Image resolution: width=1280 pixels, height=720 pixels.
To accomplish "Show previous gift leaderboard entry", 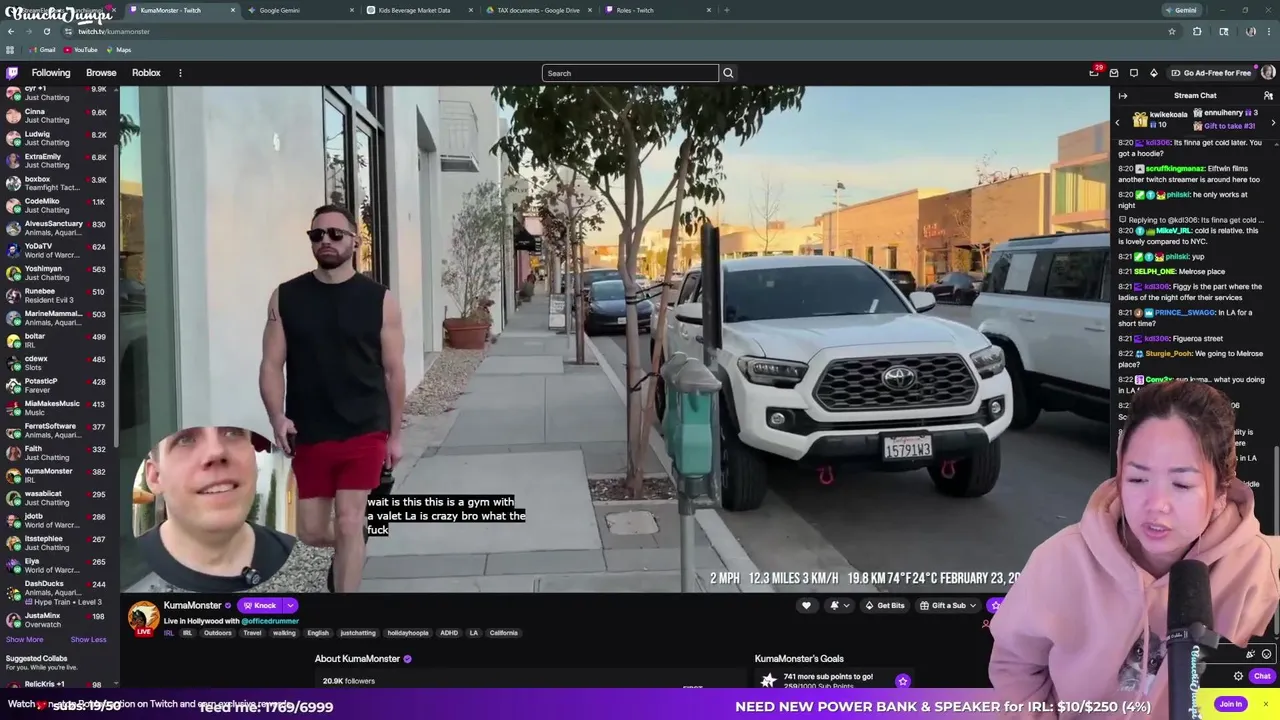I will 1117,122.
